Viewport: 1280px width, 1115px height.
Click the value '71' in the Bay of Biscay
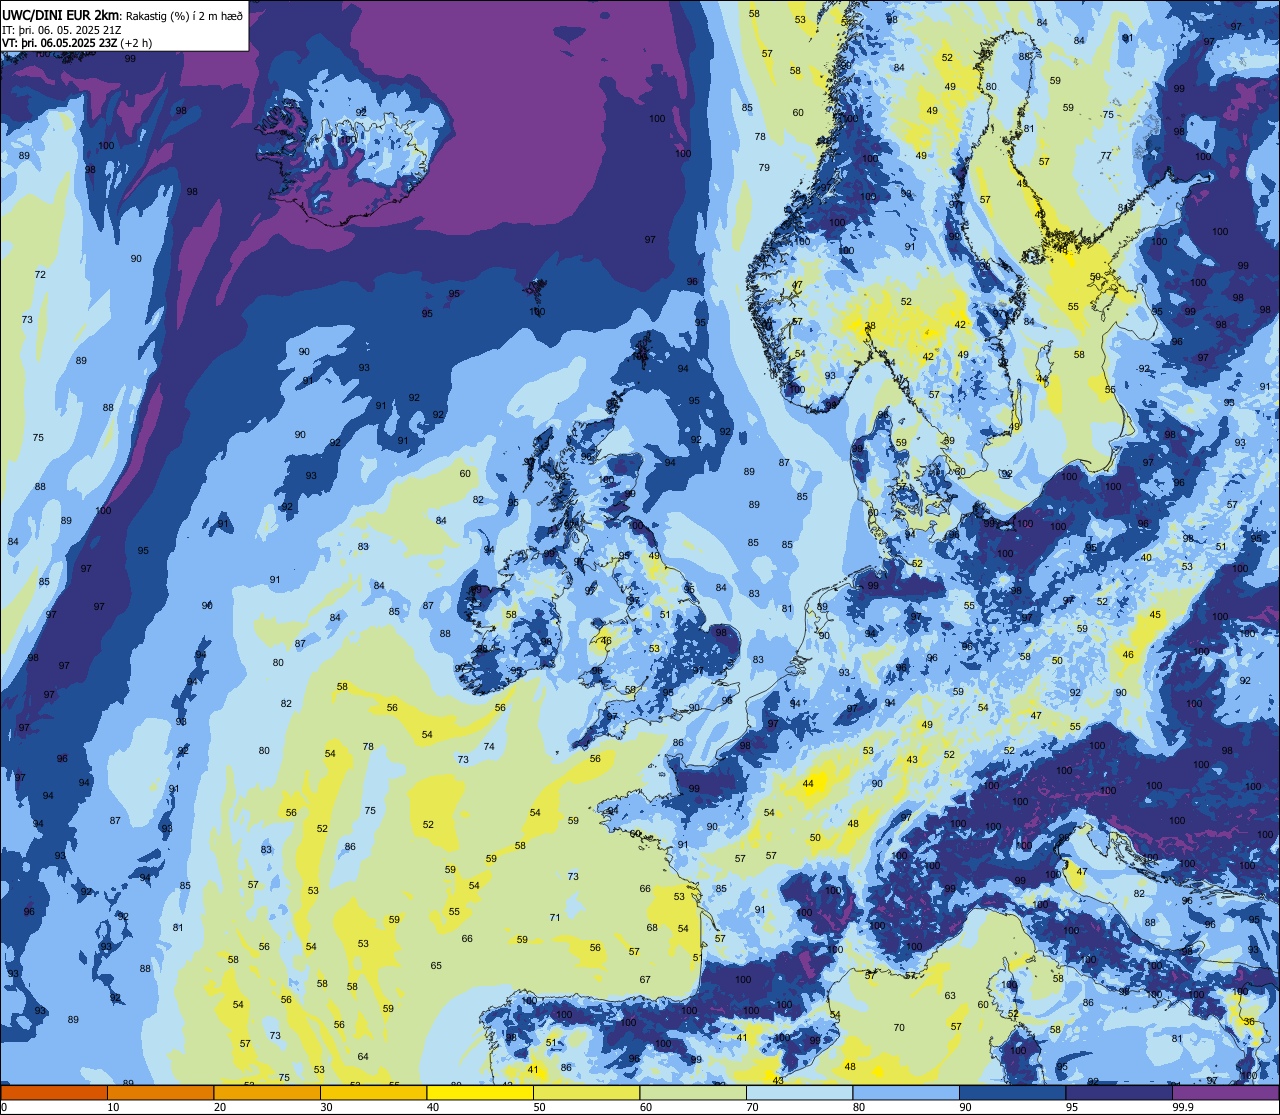(x=555, y=918)
